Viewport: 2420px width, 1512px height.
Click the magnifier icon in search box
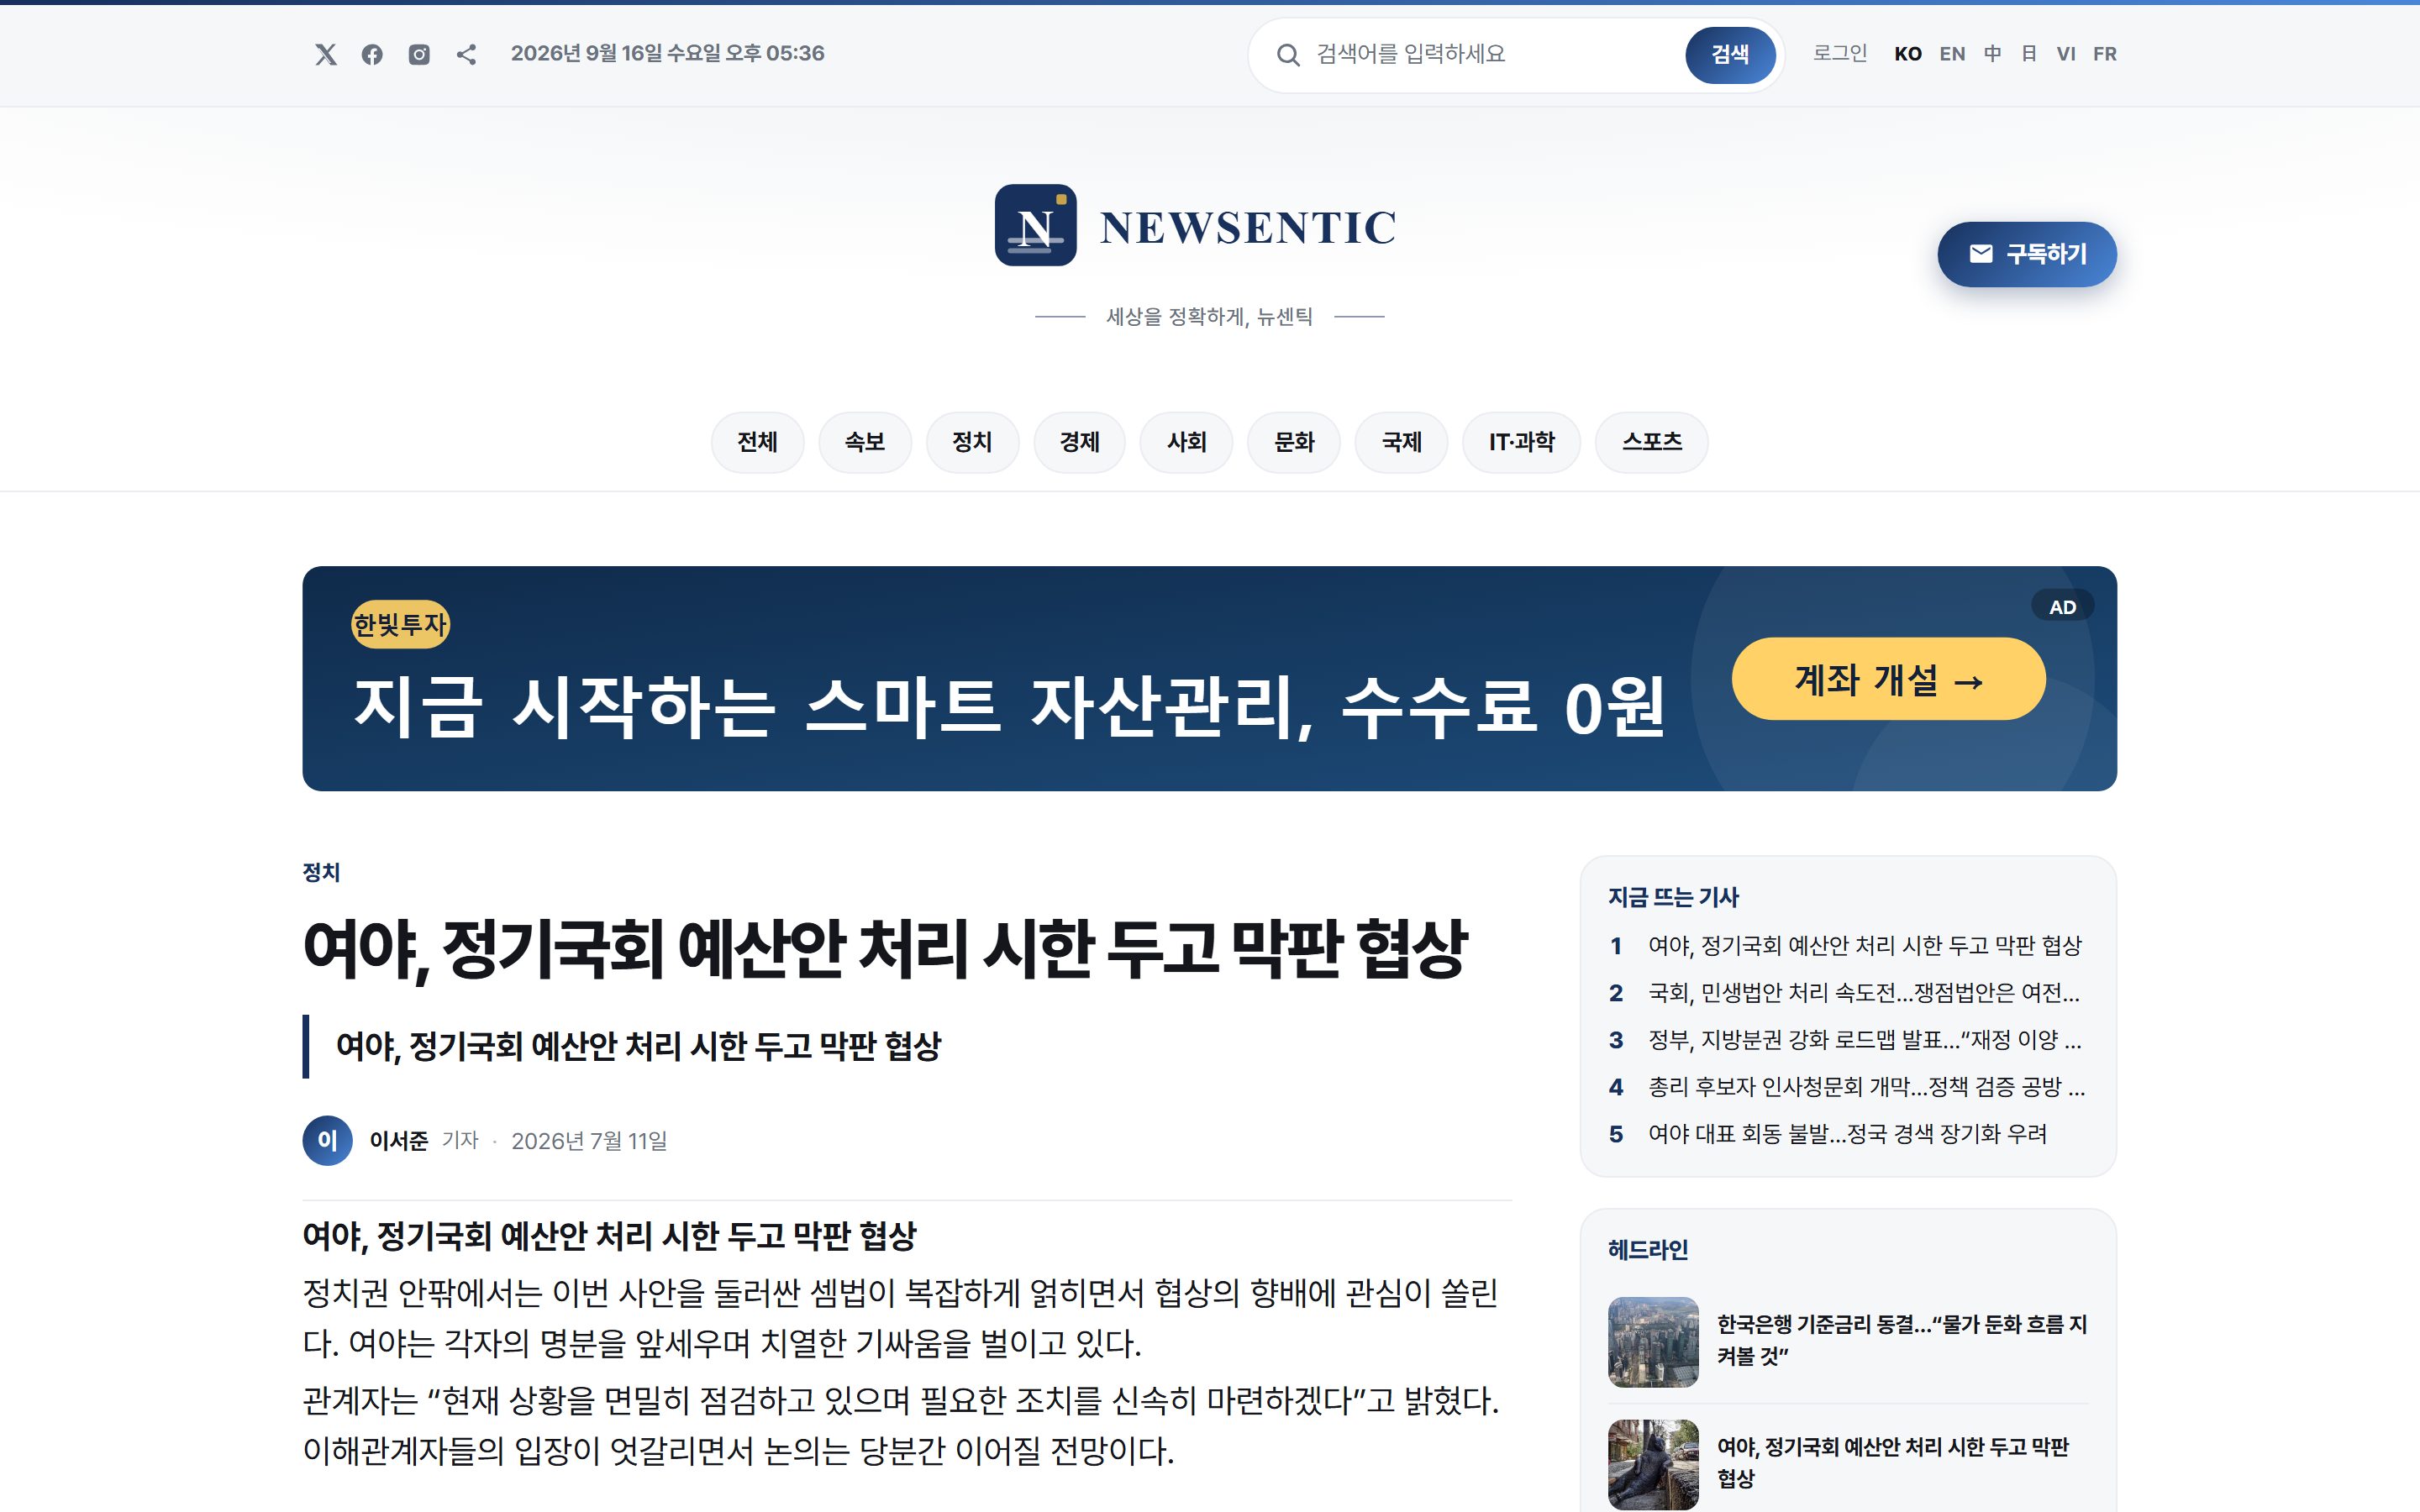coord(1288,55)
